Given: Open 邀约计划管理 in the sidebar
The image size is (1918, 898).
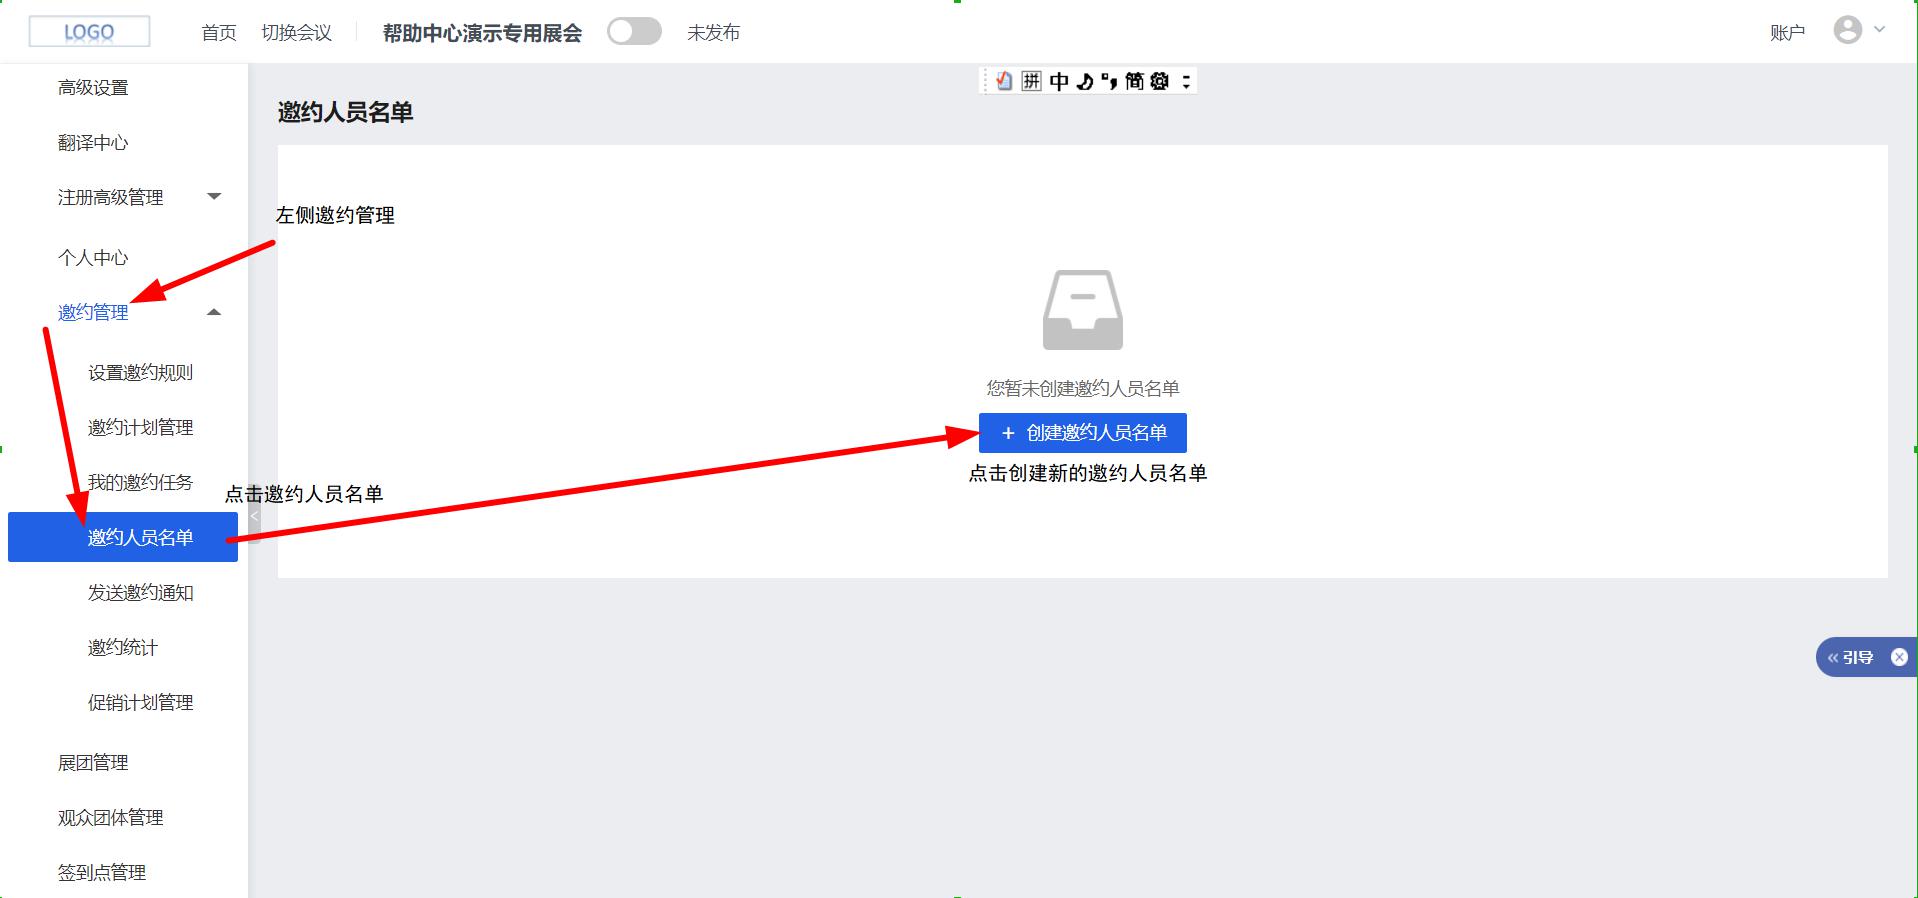Looking at the screenshot, I should [140, 428].
